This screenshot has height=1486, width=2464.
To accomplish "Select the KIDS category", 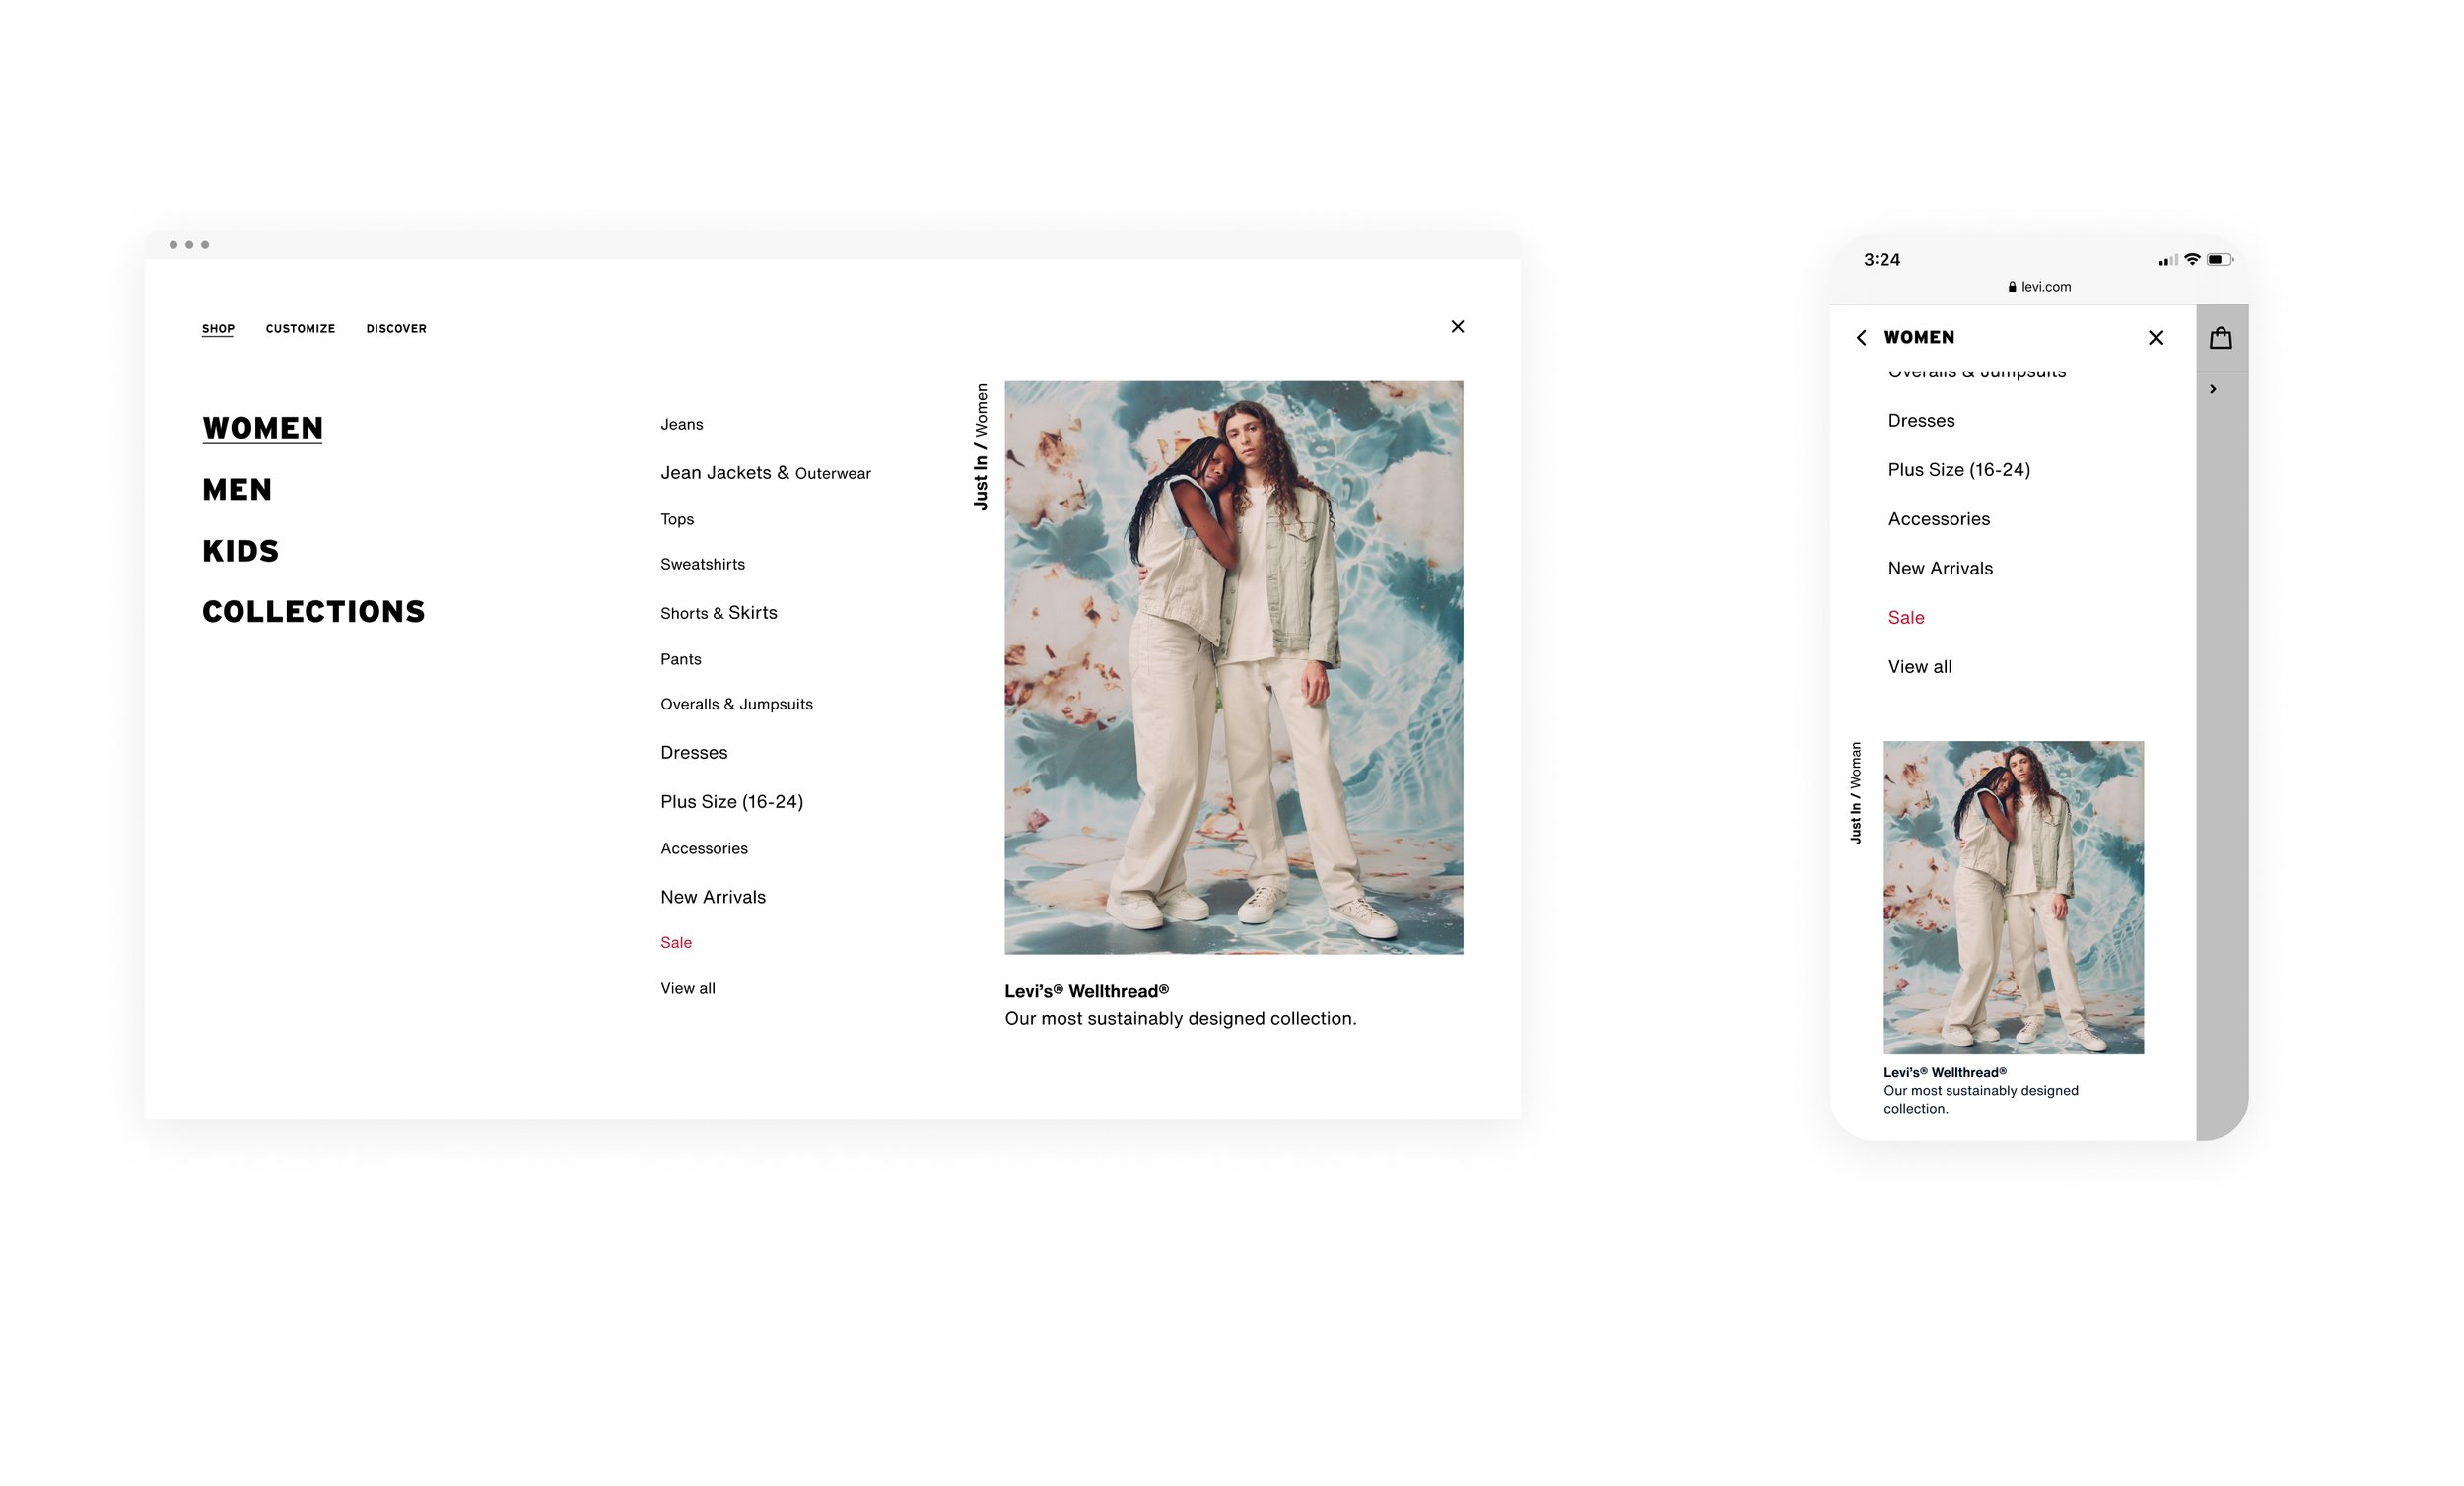I will (240, 551).
